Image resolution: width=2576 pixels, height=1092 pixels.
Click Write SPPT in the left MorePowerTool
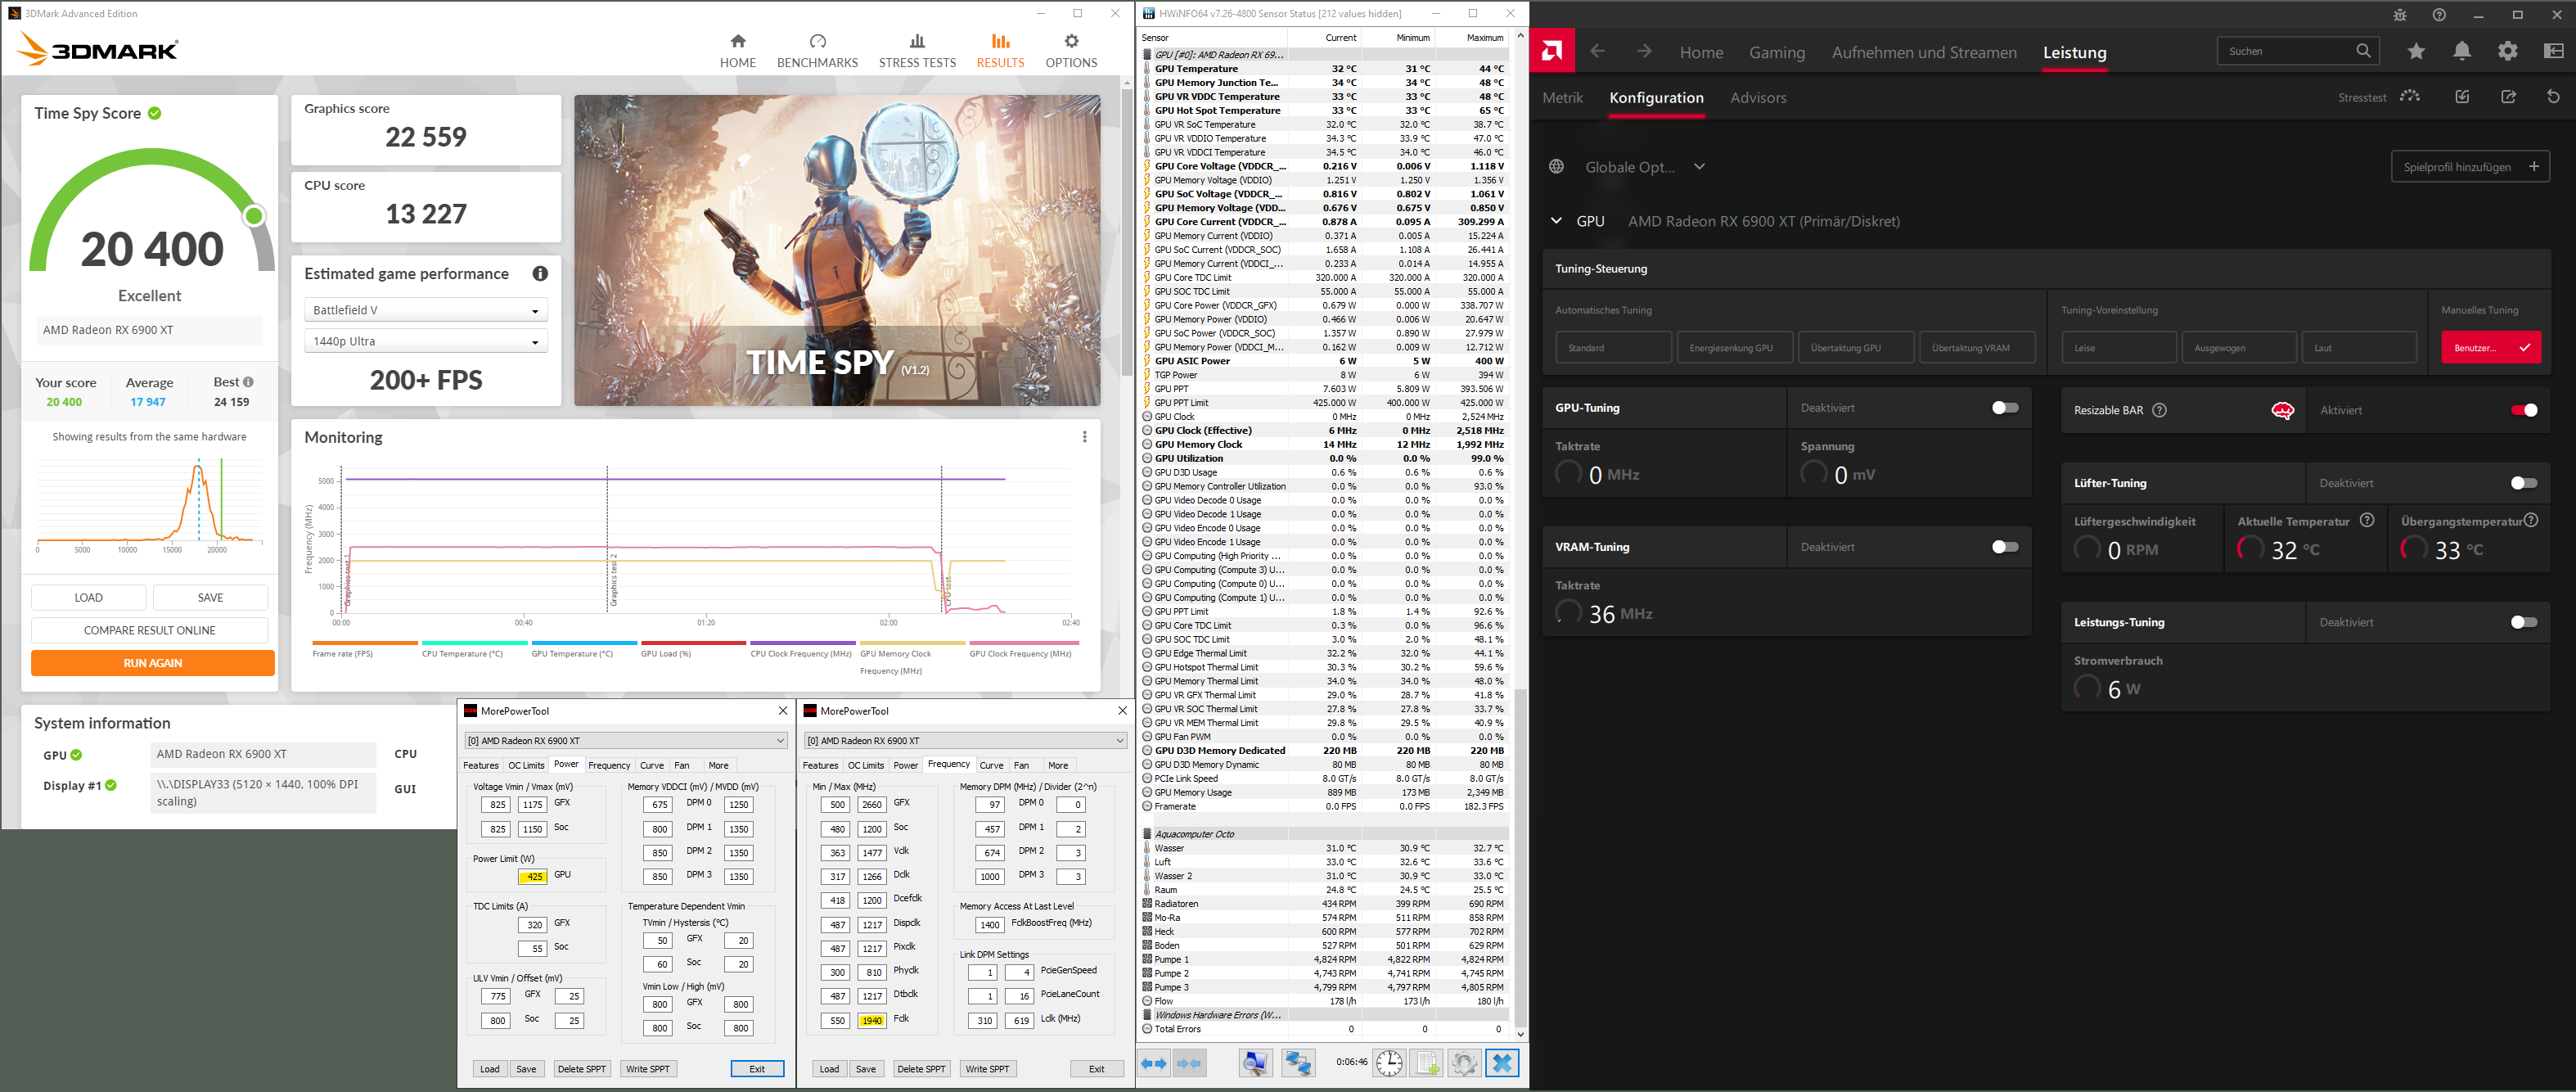pos(647,1069)
